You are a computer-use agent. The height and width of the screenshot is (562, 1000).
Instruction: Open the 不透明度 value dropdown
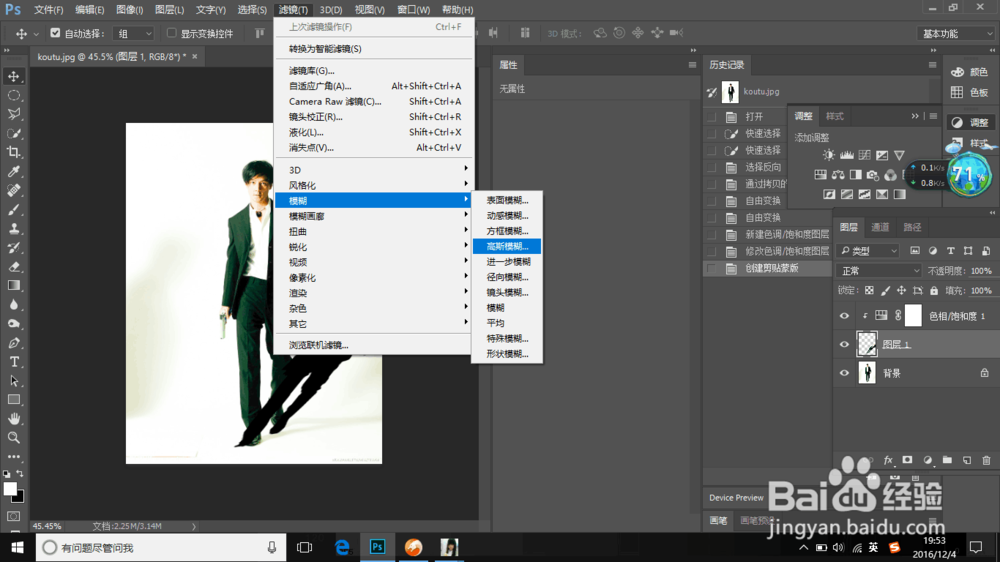[x=982, y=271]
